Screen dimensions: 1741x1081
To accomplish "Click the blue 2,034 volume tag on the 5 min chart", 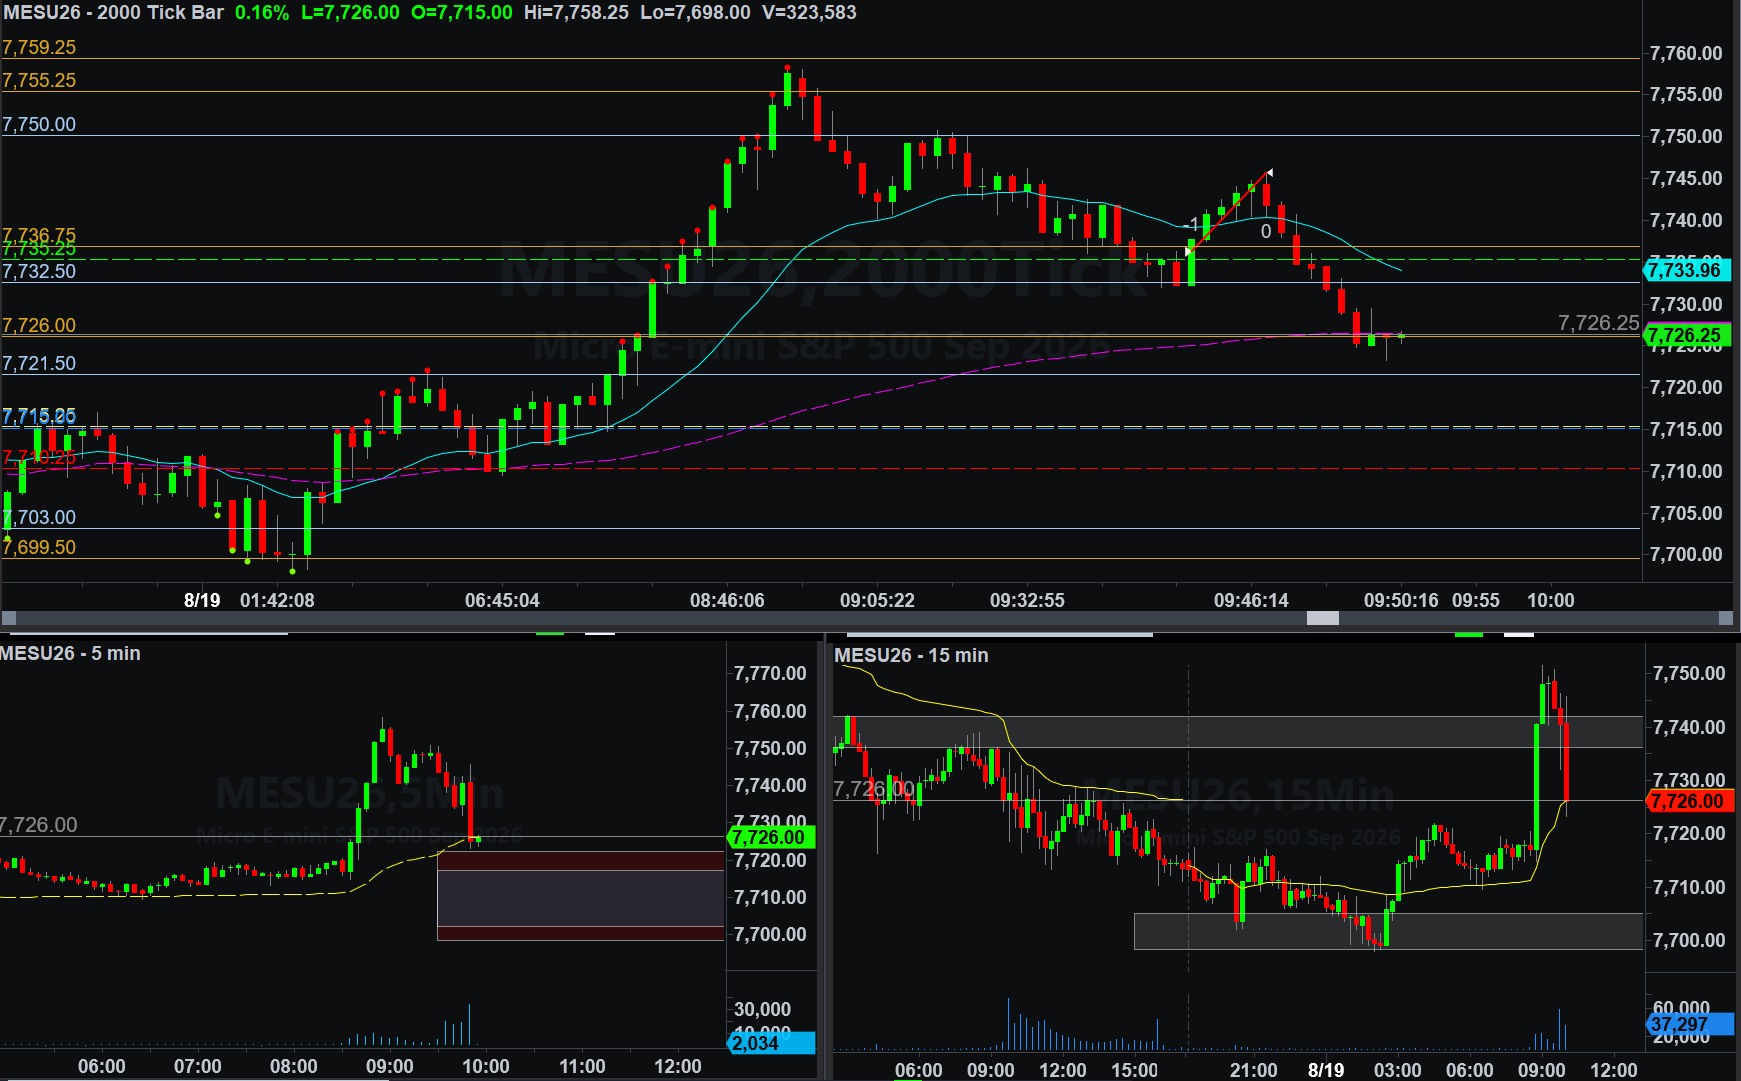I will click(x=770, y=1043).
